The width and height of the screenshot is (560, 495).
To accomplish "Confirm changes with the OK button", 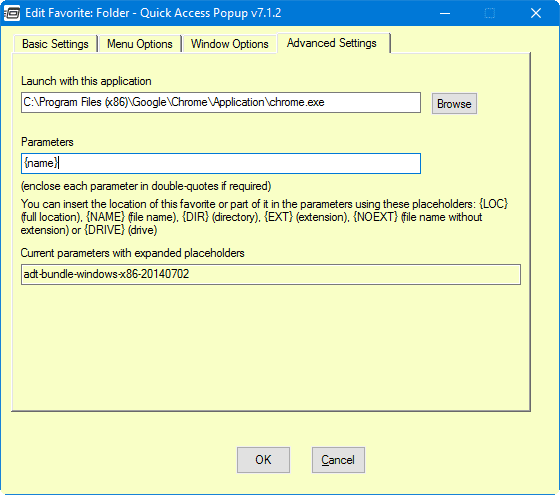I will click(263, 460).
